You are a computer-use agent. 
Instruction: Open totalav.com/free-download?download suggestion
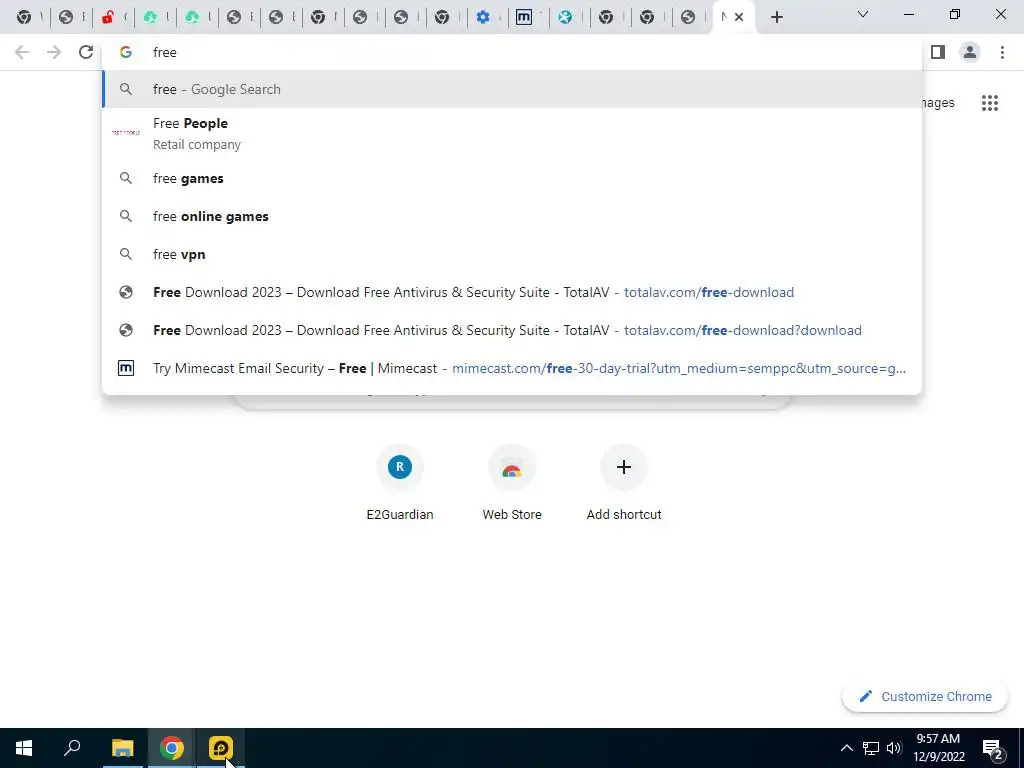[512, 330]
